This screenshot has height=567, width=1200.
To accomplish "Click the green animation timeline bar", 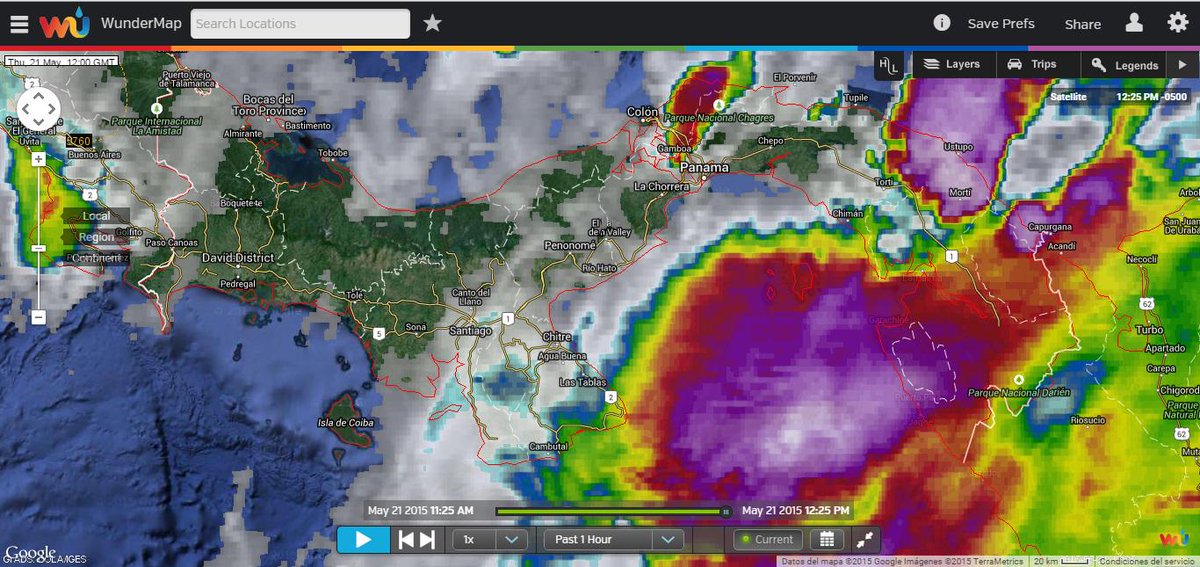I will pyautogui.click(x=609, y=511).
